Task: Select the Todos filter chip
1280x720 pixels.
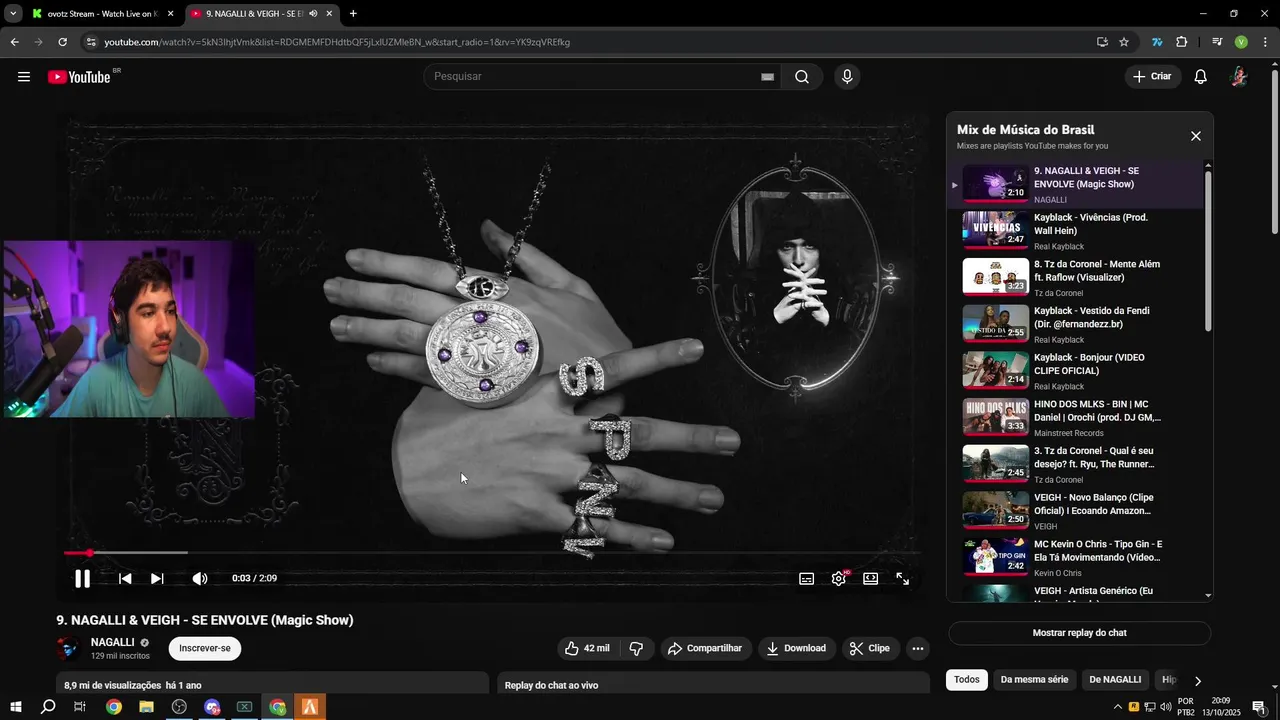Action: (x=966, y=680)
